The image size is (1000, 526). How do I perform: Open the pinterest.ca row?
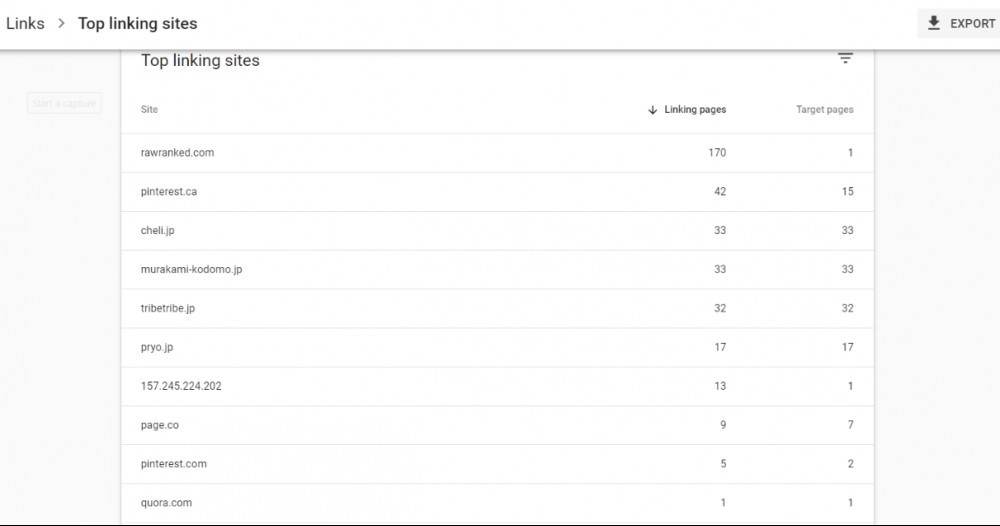(x=169, y=192)
